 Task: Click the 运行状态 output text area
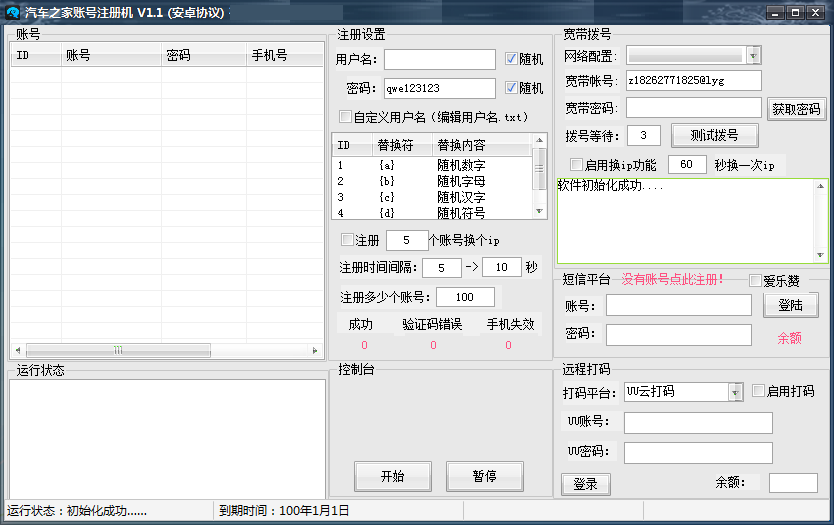tap(168, 439)
